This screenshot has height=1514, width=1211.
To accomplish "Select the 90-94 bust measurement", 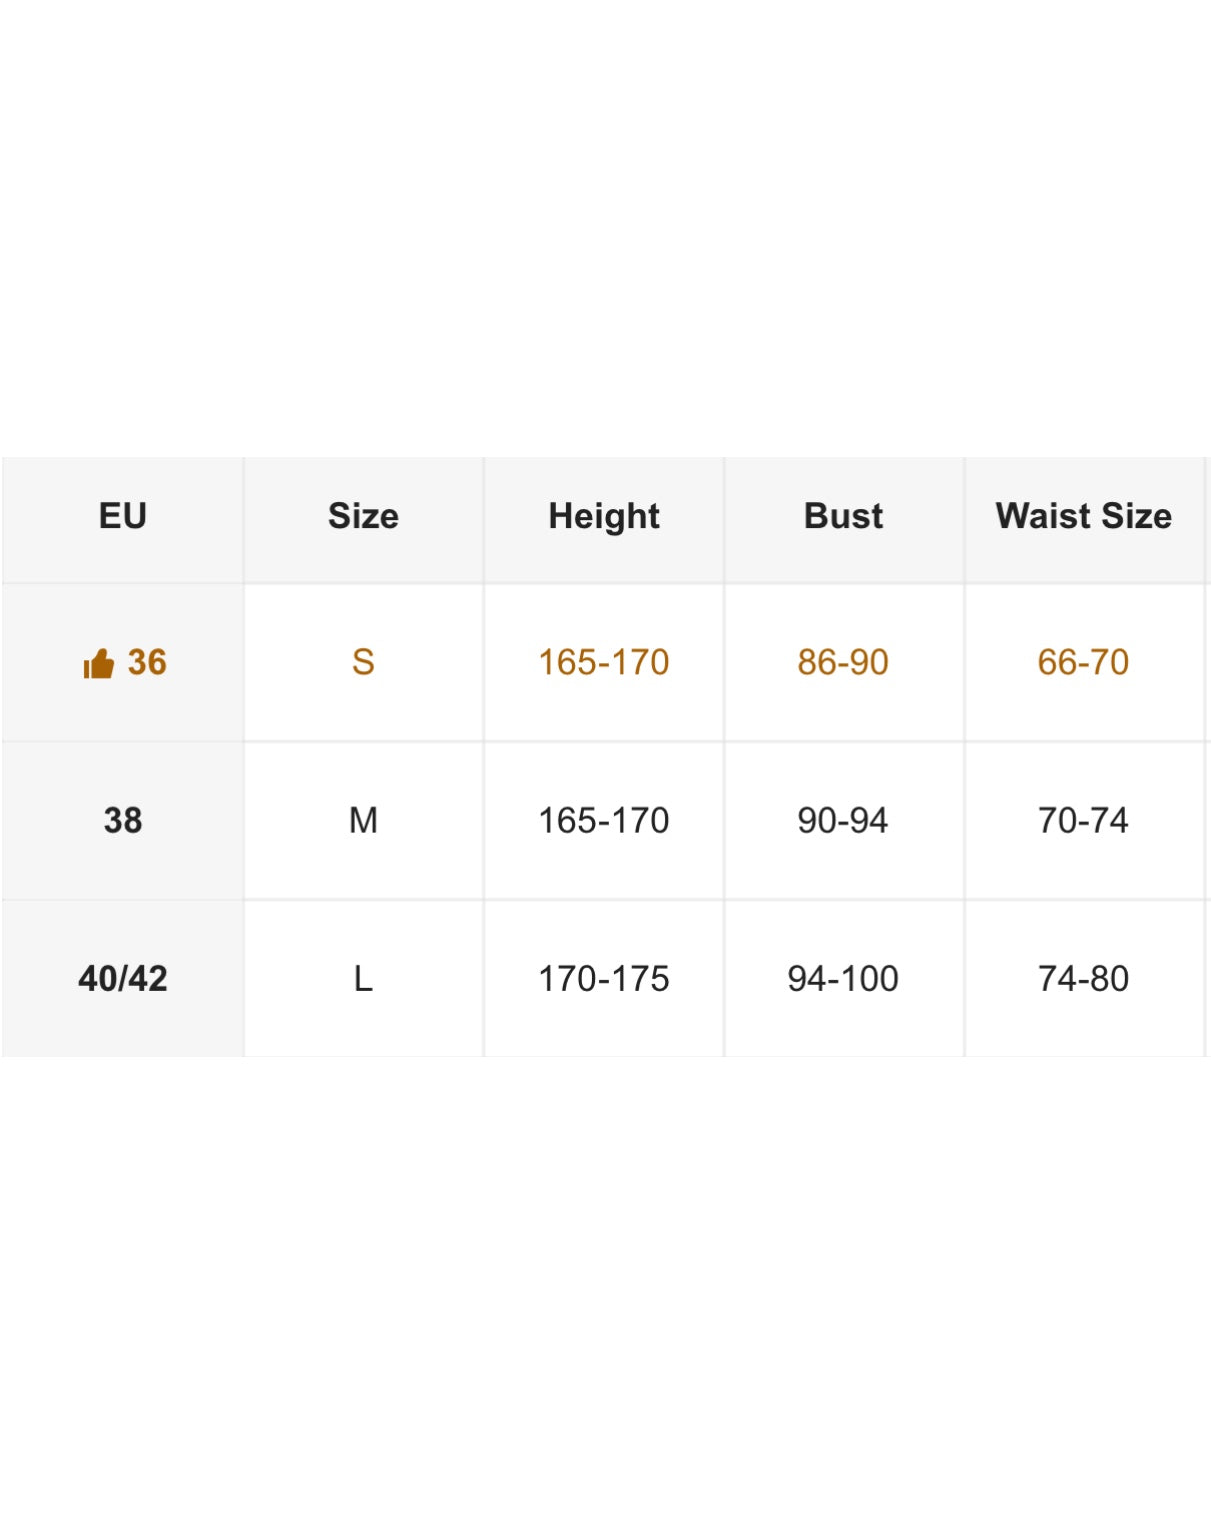I will (843, 820).
